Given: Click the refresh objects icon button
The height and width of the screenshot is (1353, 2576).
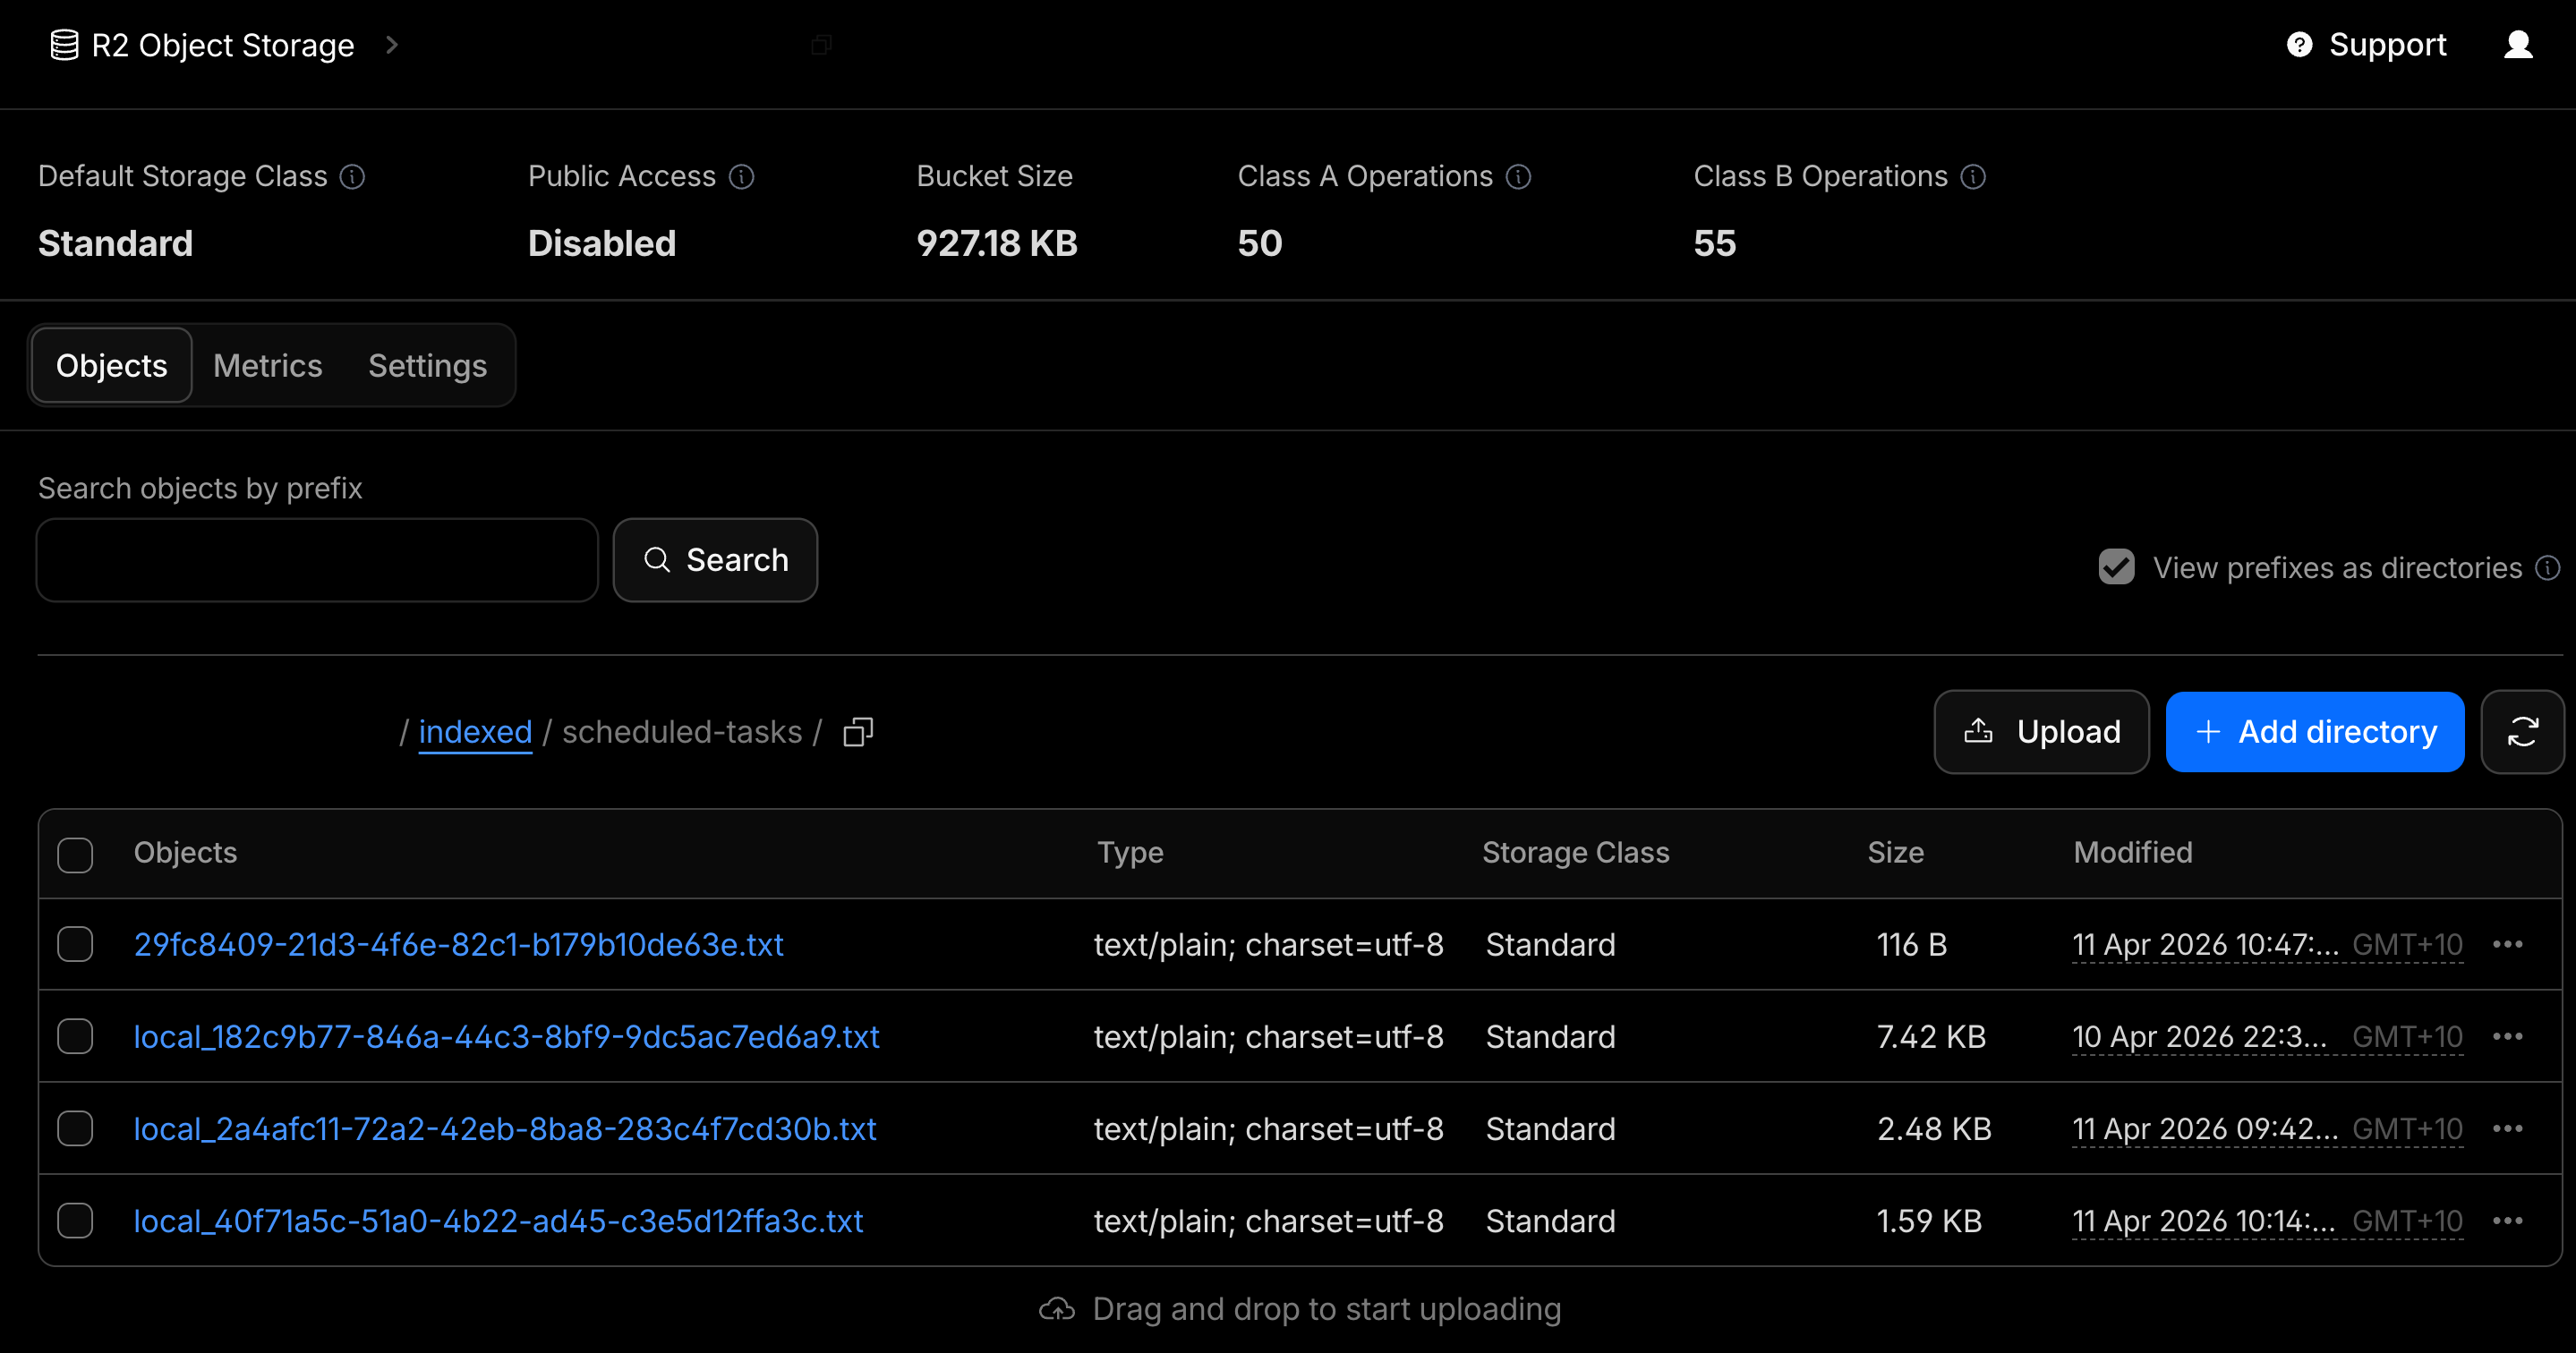Looking at the screenshot, I should (x=2521, y=732).
